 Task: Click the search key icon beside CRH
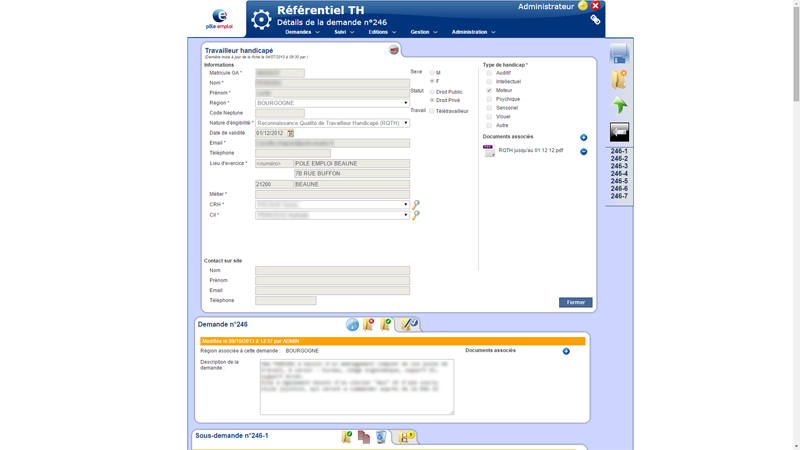pyautogui.click(x=416, y=204)
